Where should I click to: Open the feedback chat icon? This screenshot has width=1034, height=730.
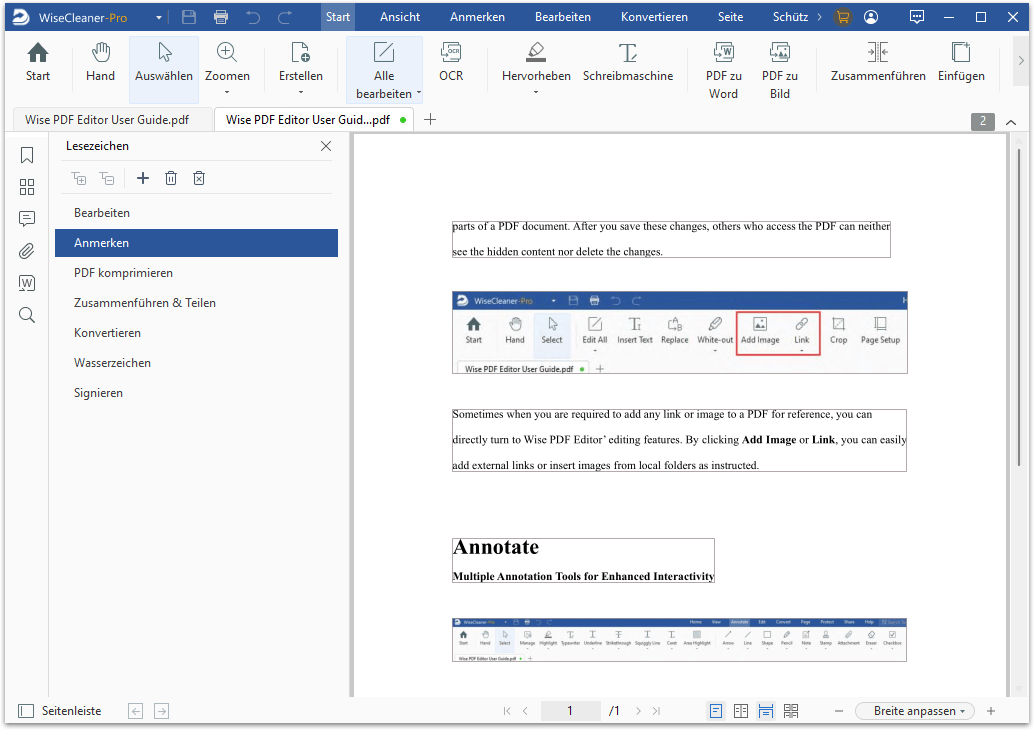917,17
